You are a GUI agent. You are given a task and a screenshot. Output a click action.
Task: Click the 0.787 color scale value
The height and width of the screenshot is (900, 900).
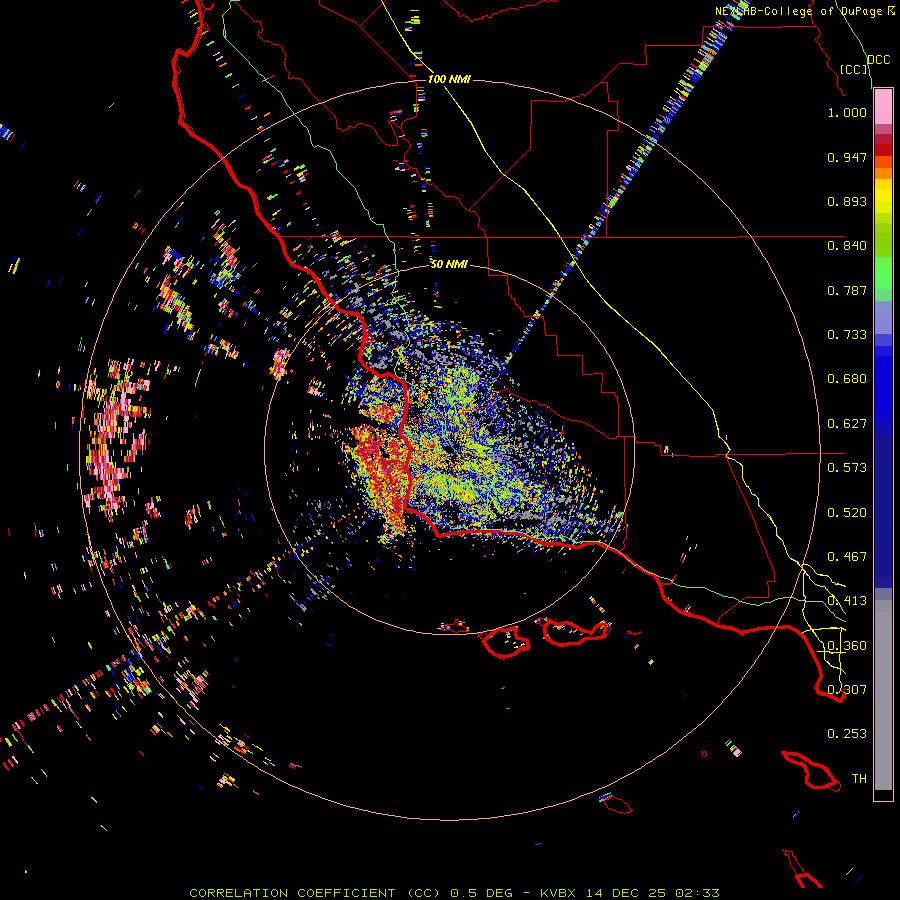[847, 290]
